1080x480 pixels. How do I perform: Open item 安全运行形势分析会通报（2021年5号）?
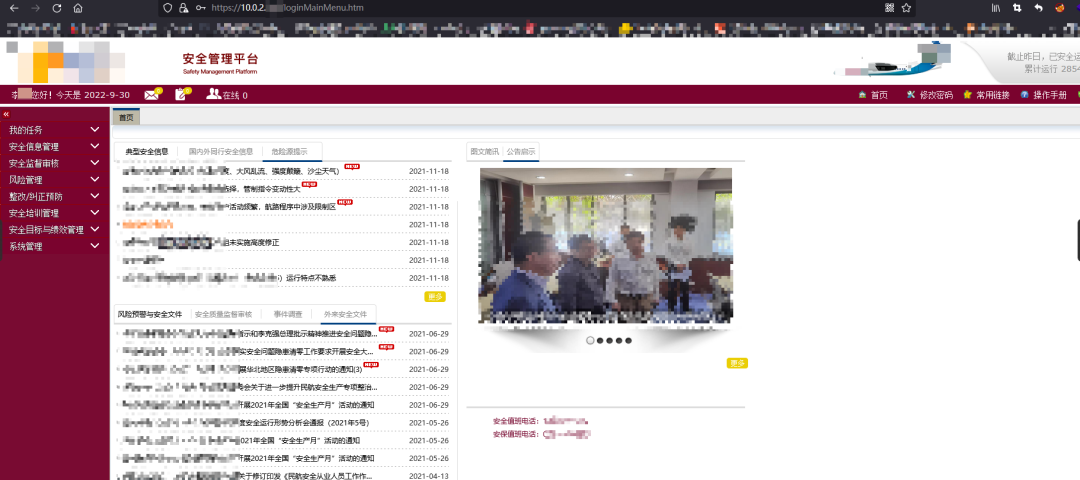[x=247, y=423]
